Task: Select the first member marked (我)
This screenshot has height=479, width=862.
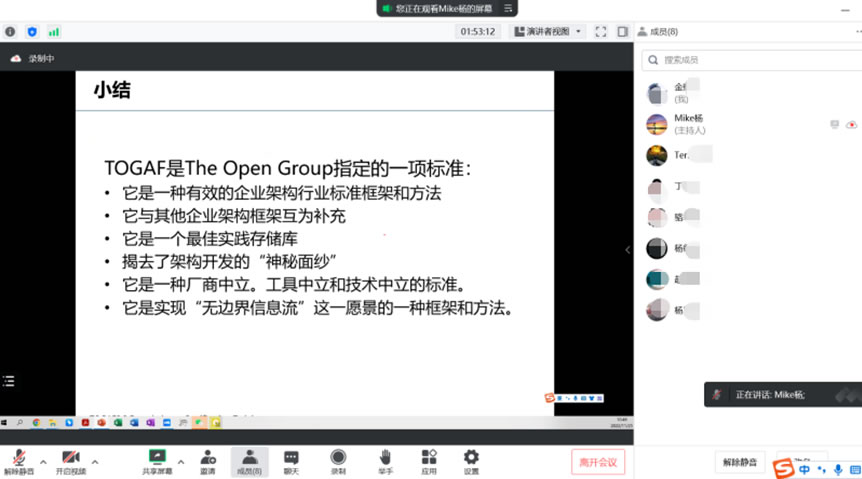Action: (752, 93)
